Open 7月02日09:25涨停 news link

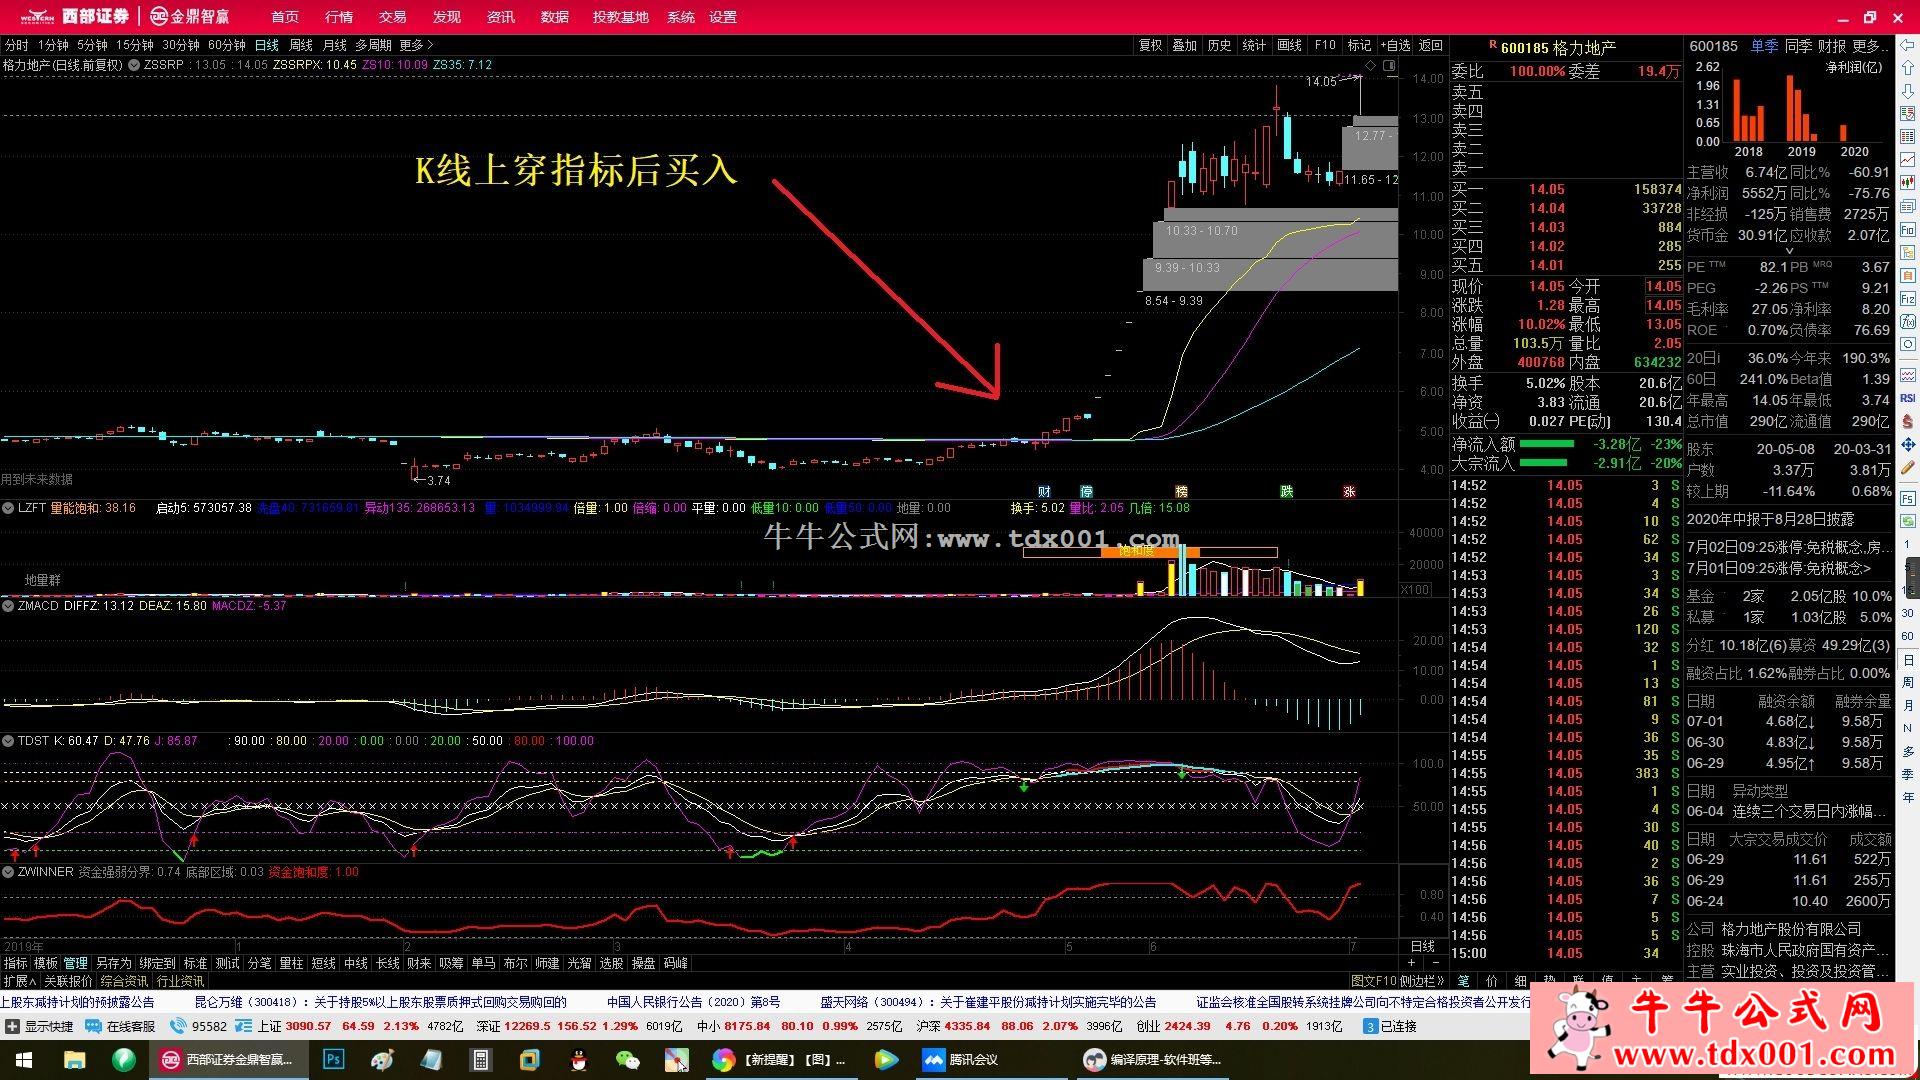[1788, 547]
